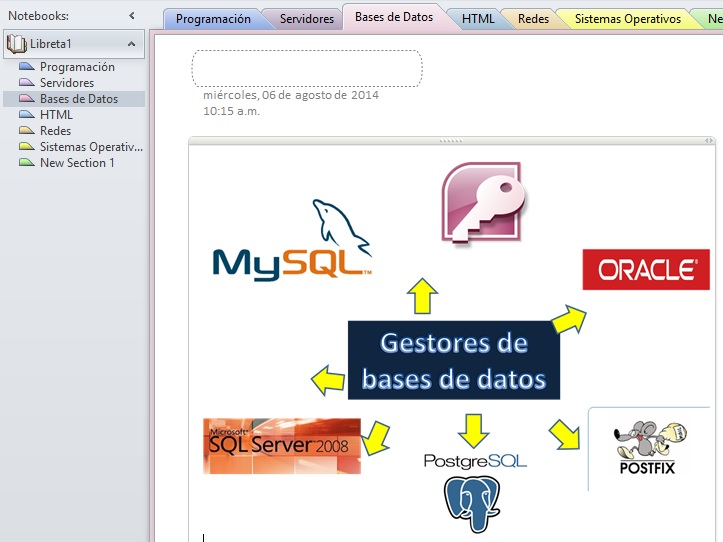Viewport: 723px width, 542px height.
Task: Click the note container width arrows handle
Action: (709, 140)
